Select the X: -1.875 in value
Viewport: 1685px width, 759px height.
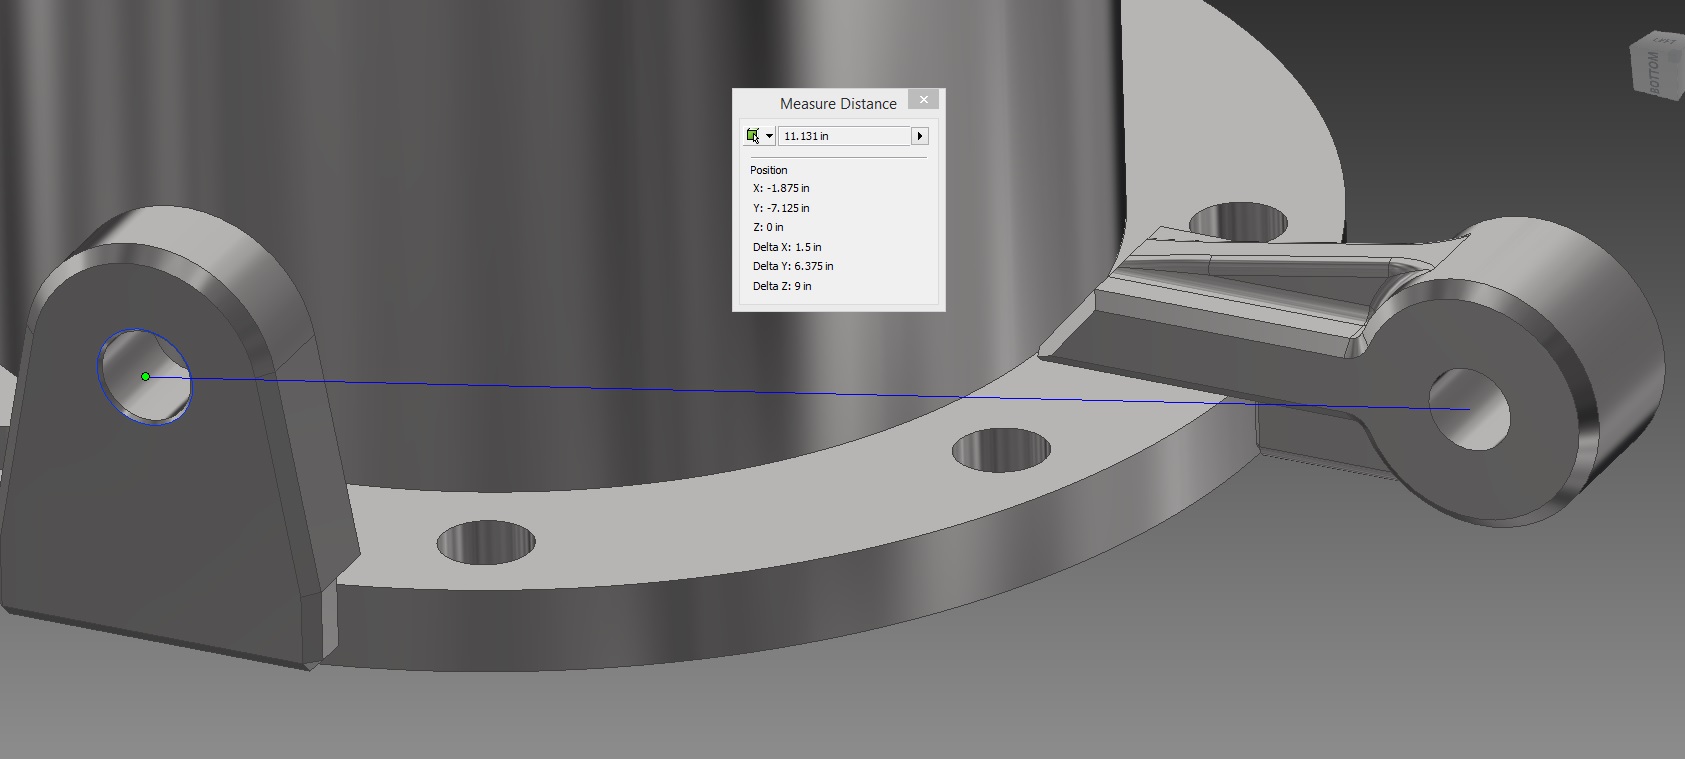(x=781, y=188)
